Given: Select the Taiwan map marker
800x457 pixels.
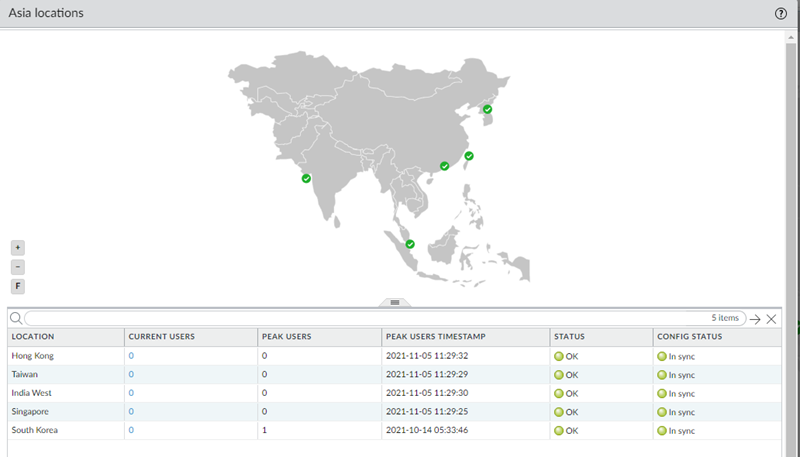Looking at the screenshot, I should (469, 156).
